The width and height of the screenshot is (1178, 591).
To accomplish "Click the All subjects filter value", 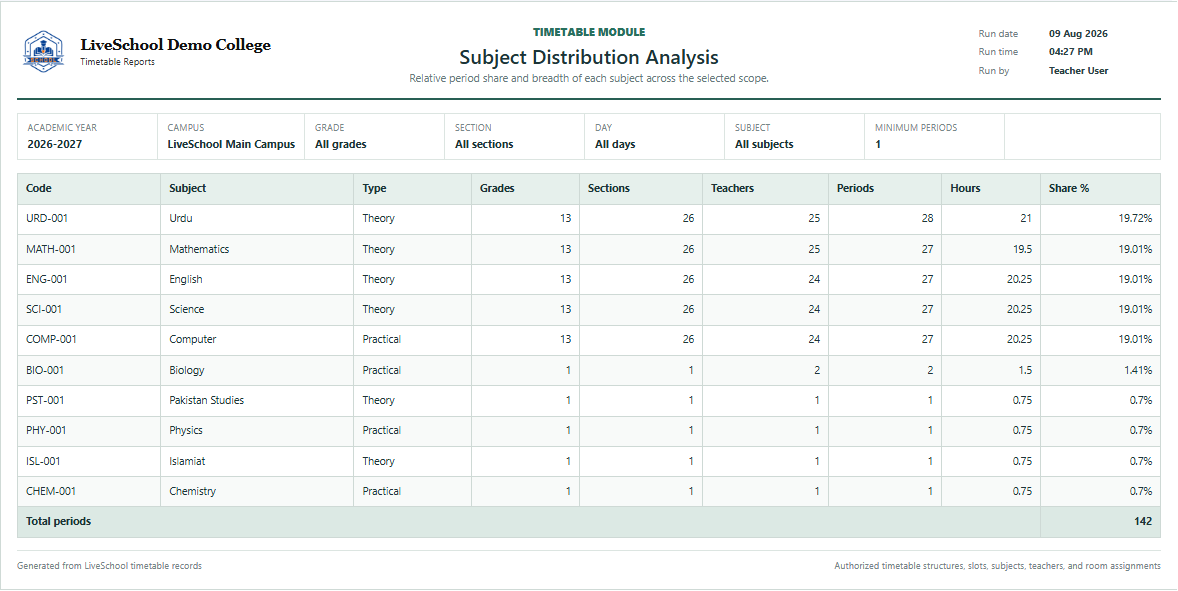I will (x=764, y=144).
